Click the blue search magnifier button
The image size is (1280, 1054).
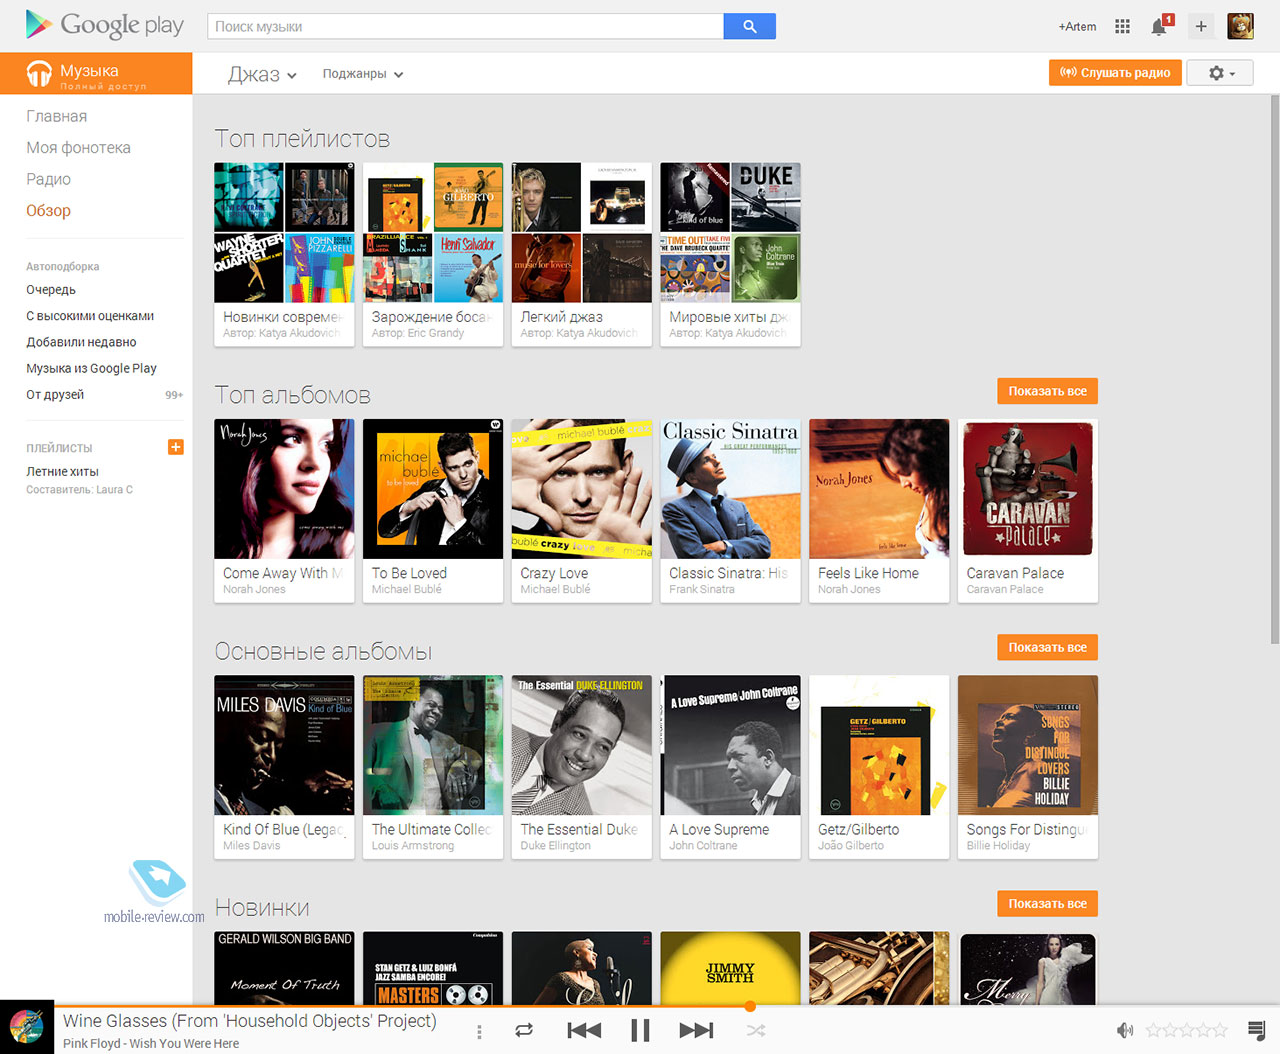tap(749, 27)
